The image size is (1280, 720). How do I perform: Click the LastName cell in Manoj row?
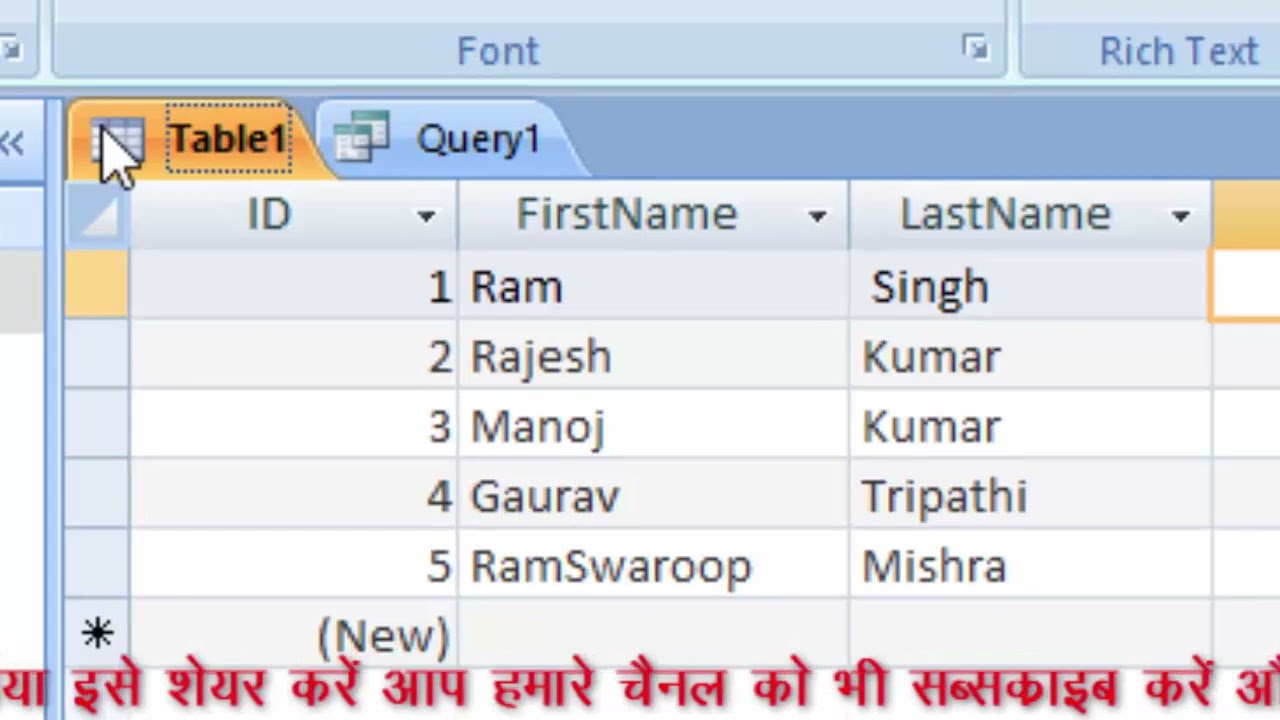pyautogui.click(x=1030, y=426)
